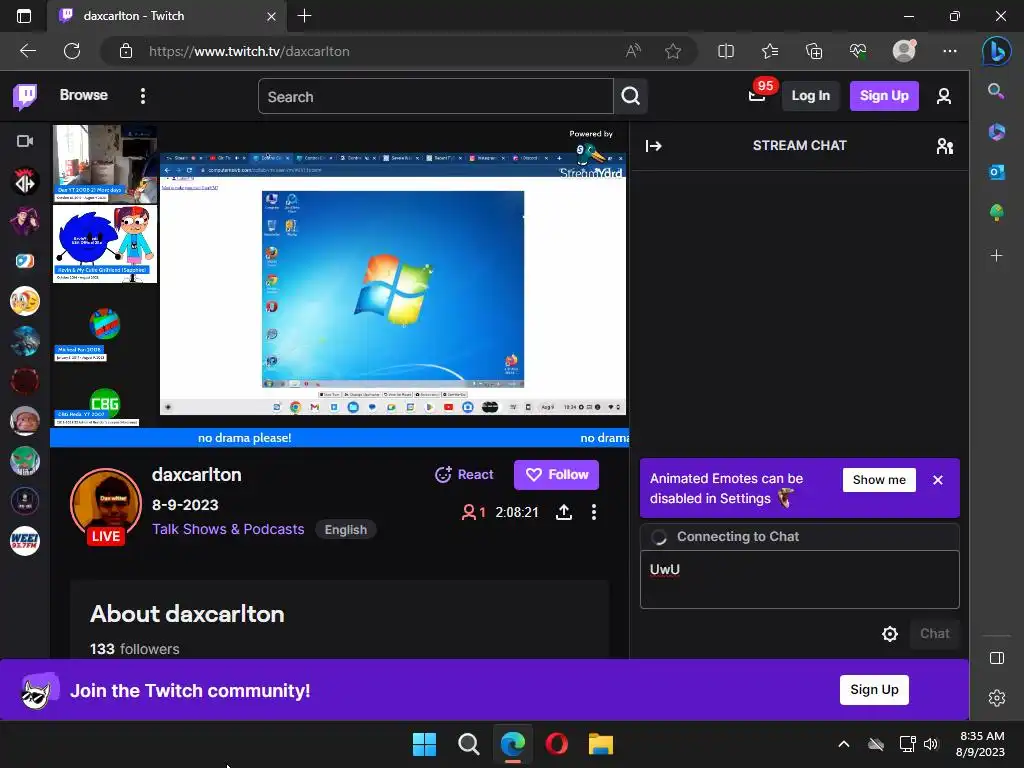
Task: Open the stream options three-dot menu
Action: click(x=594, y=512)
